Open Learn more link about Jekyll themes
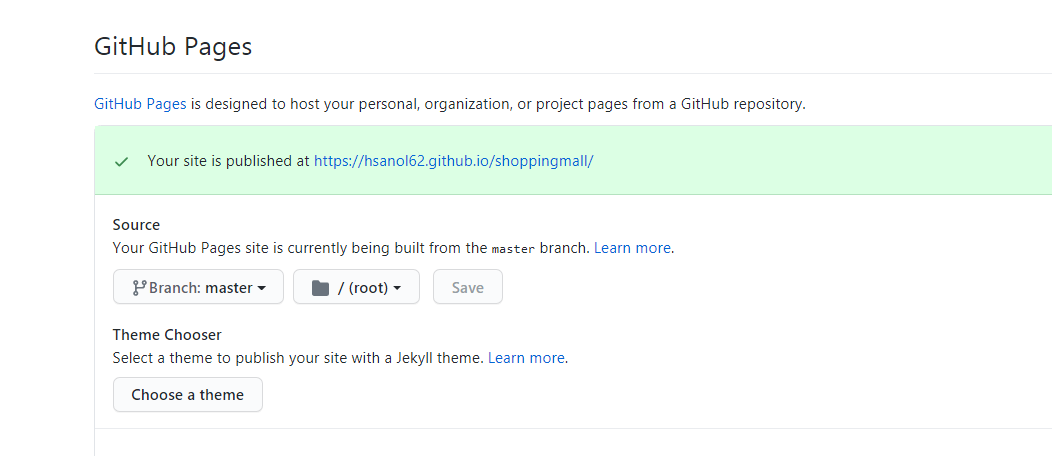Viewport: 1052px width, 456px height. point(526,358)
